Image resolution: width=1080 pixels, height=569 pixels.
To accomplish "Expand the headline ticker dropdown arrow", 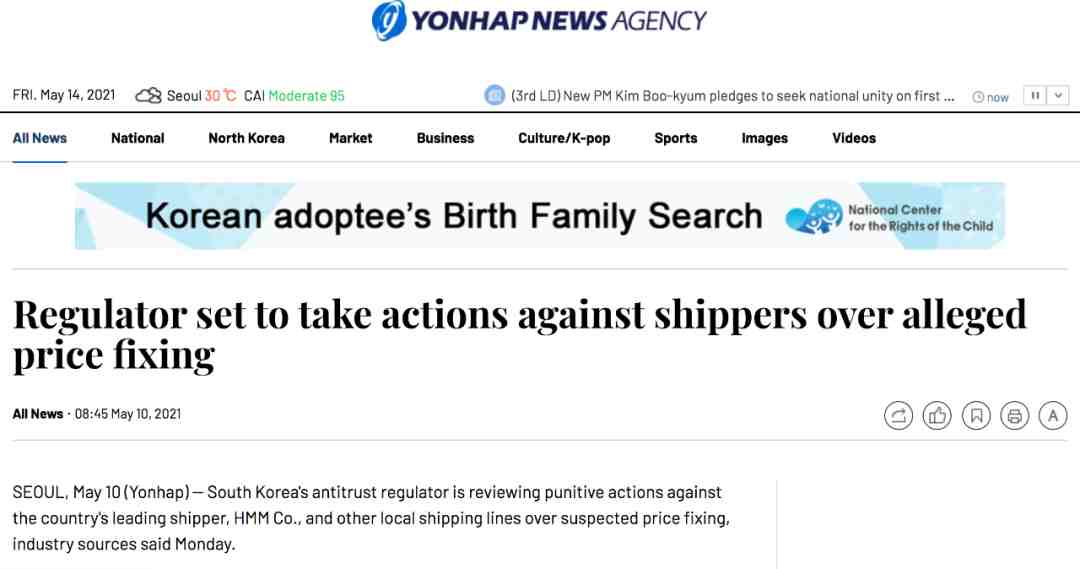I will 1058,96.
